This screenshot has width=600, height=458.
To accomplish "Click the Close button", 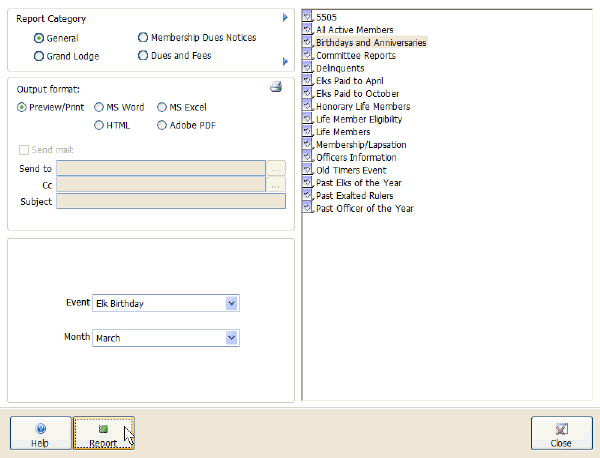I will point(561,433).
